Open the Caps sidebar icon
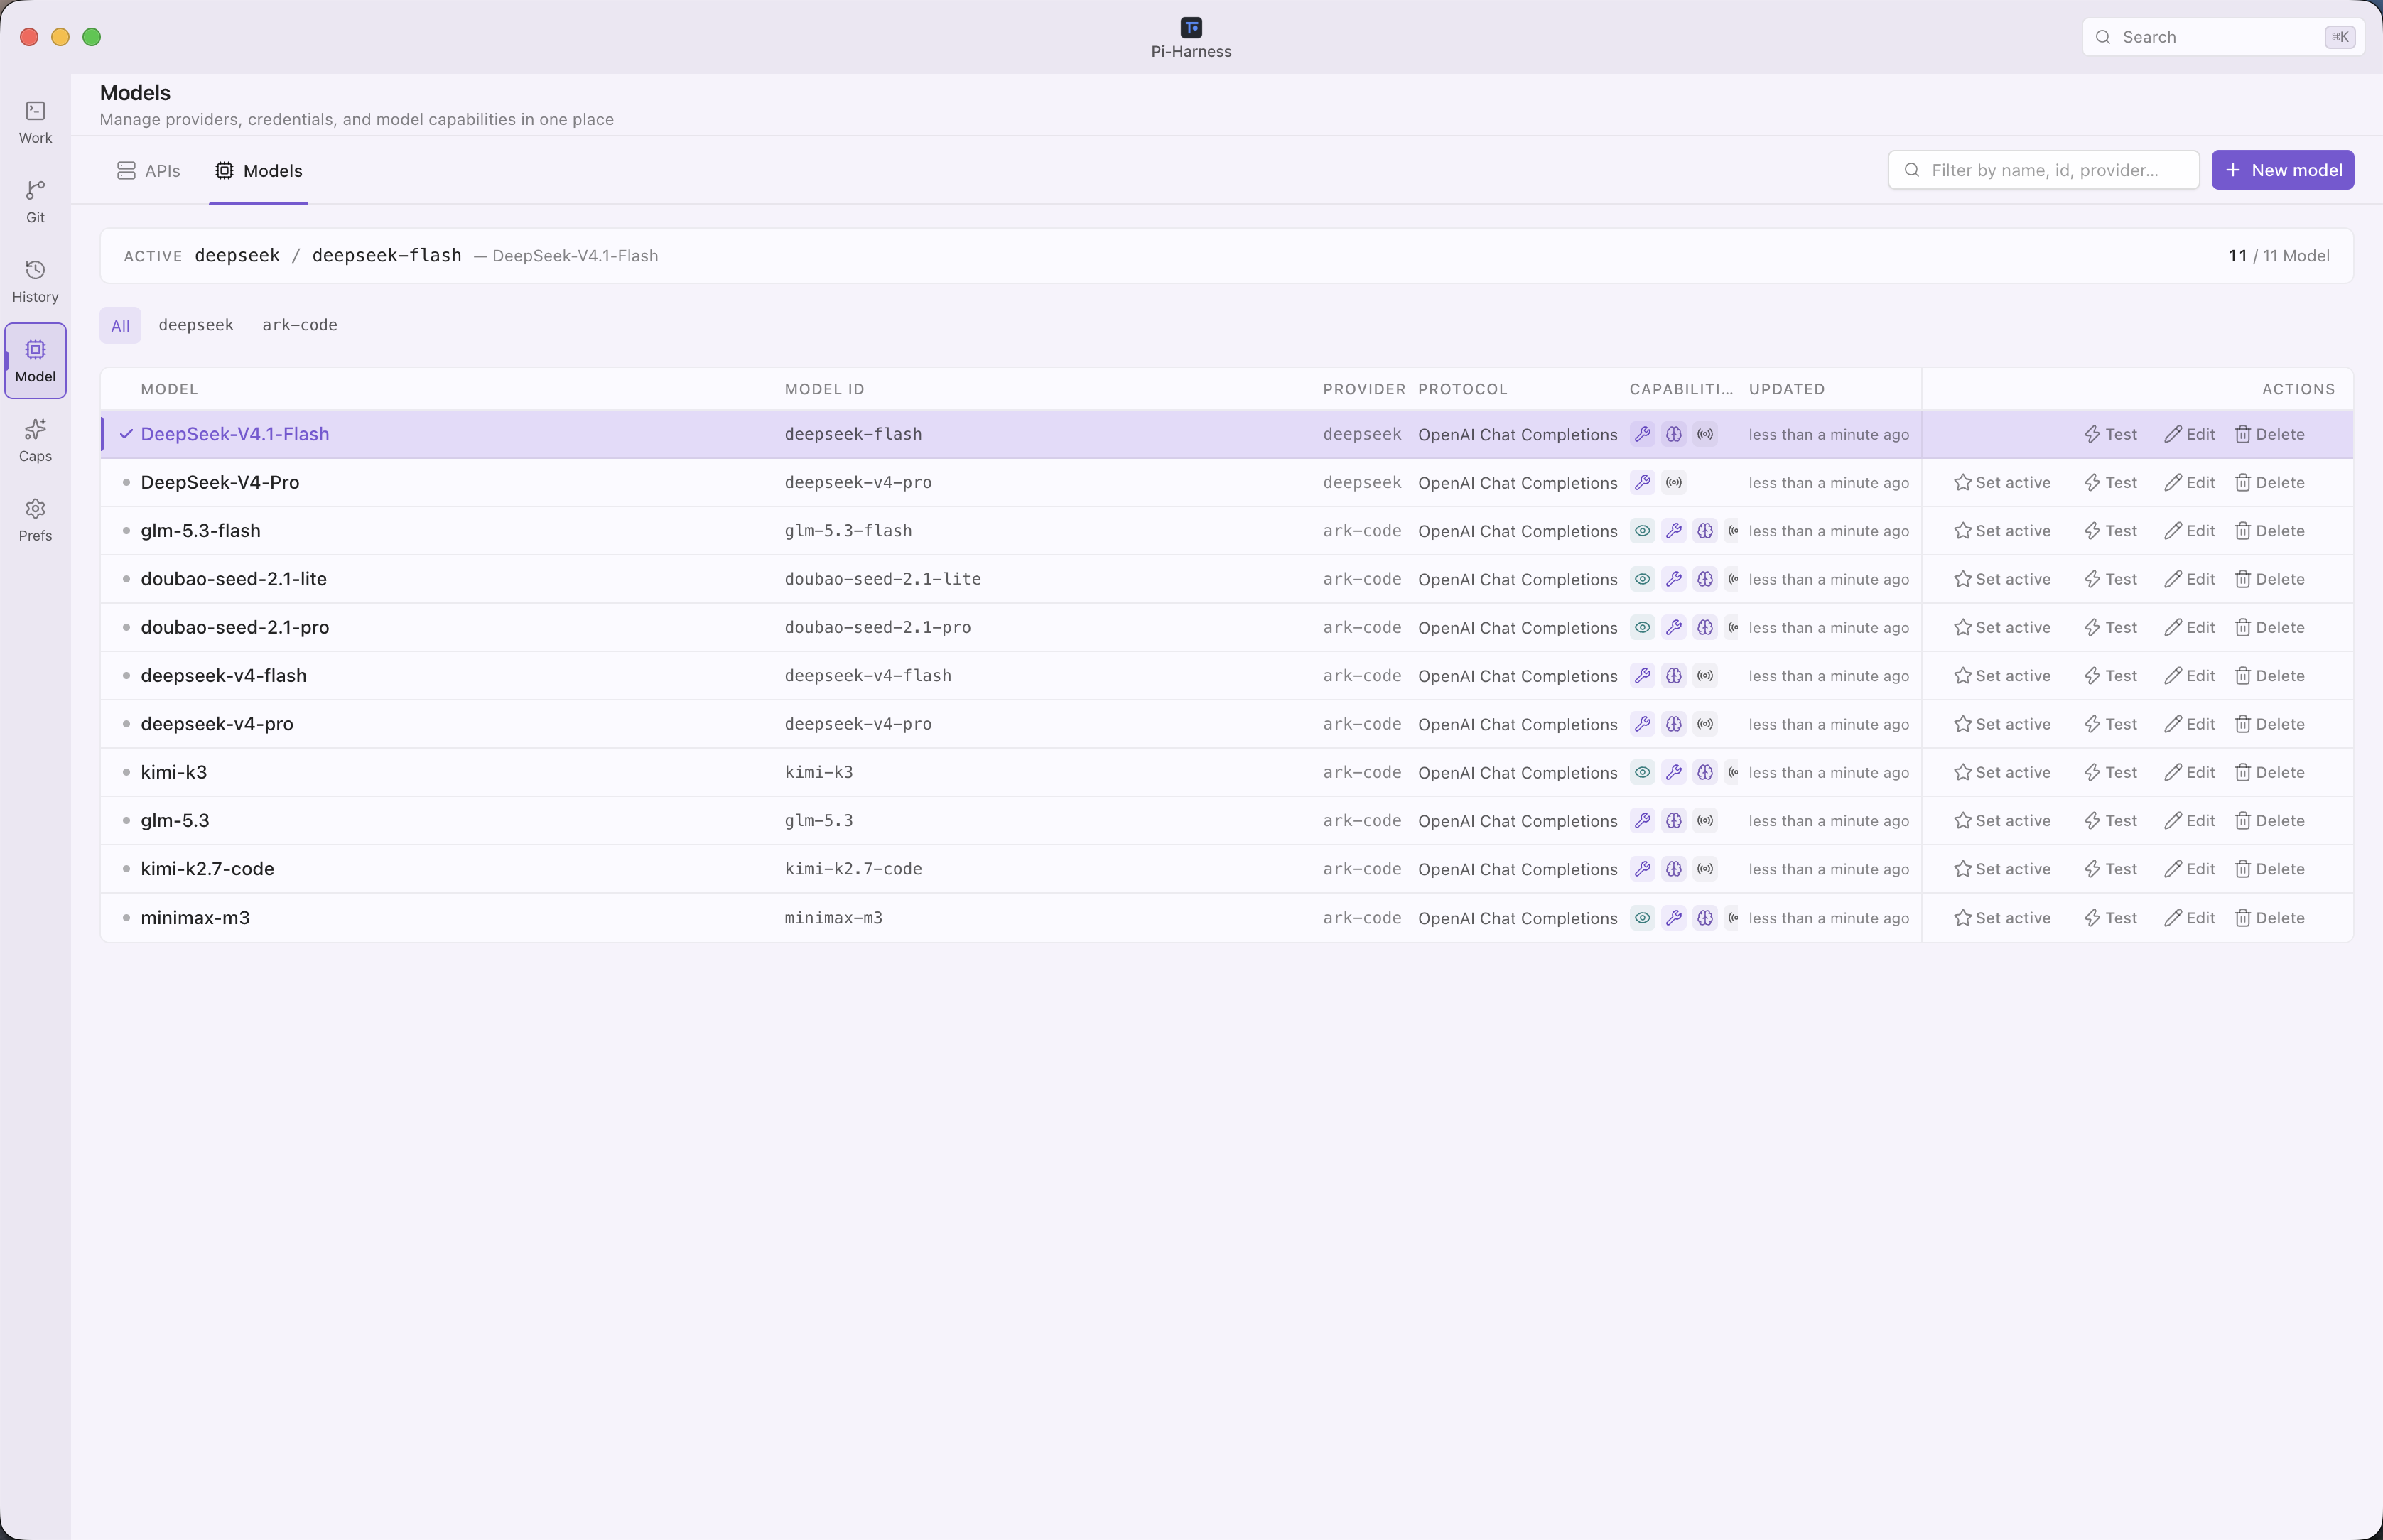The width and height of the screenshot is (2383, 1540). [x=35, y=441]
